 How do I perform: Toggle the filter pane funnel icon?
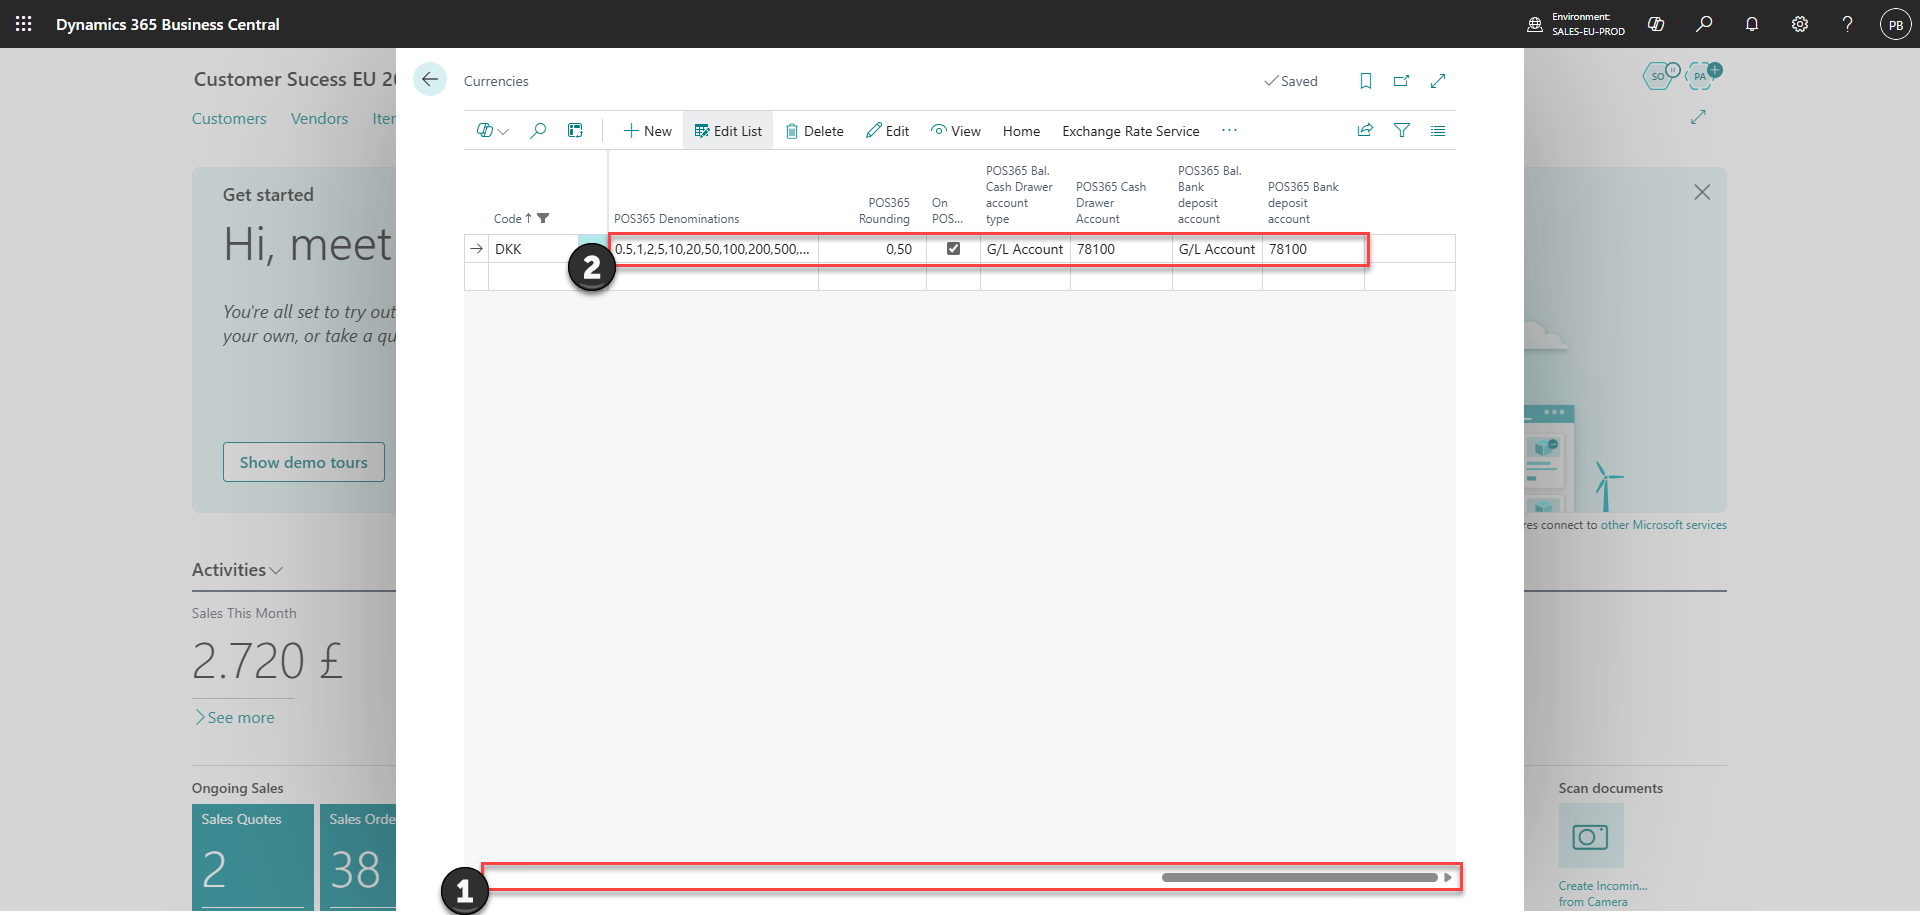(x=1402, y=130)
